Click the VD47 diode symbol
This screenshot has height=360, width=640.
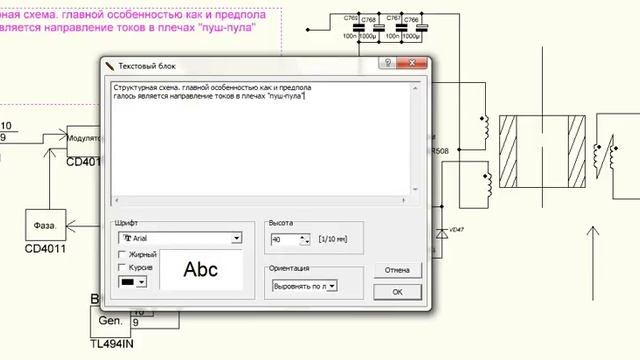click(442, 234)
